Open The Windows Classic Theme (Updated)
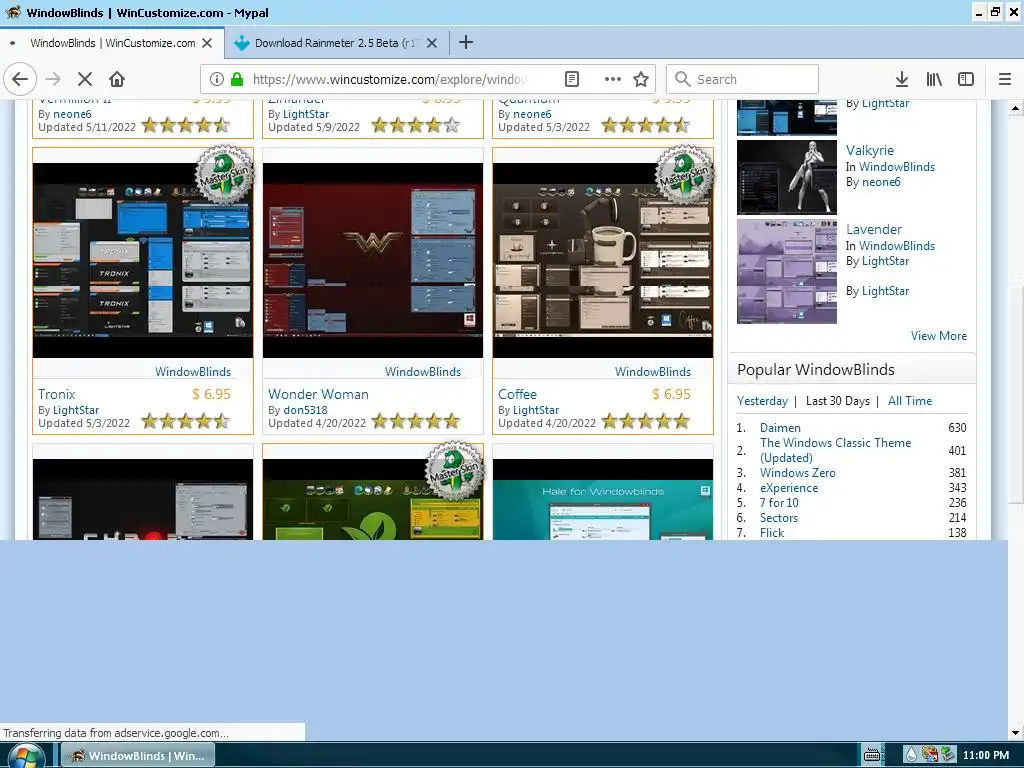The height and width of the screenshot is (768, 1024). pos(835,450)
